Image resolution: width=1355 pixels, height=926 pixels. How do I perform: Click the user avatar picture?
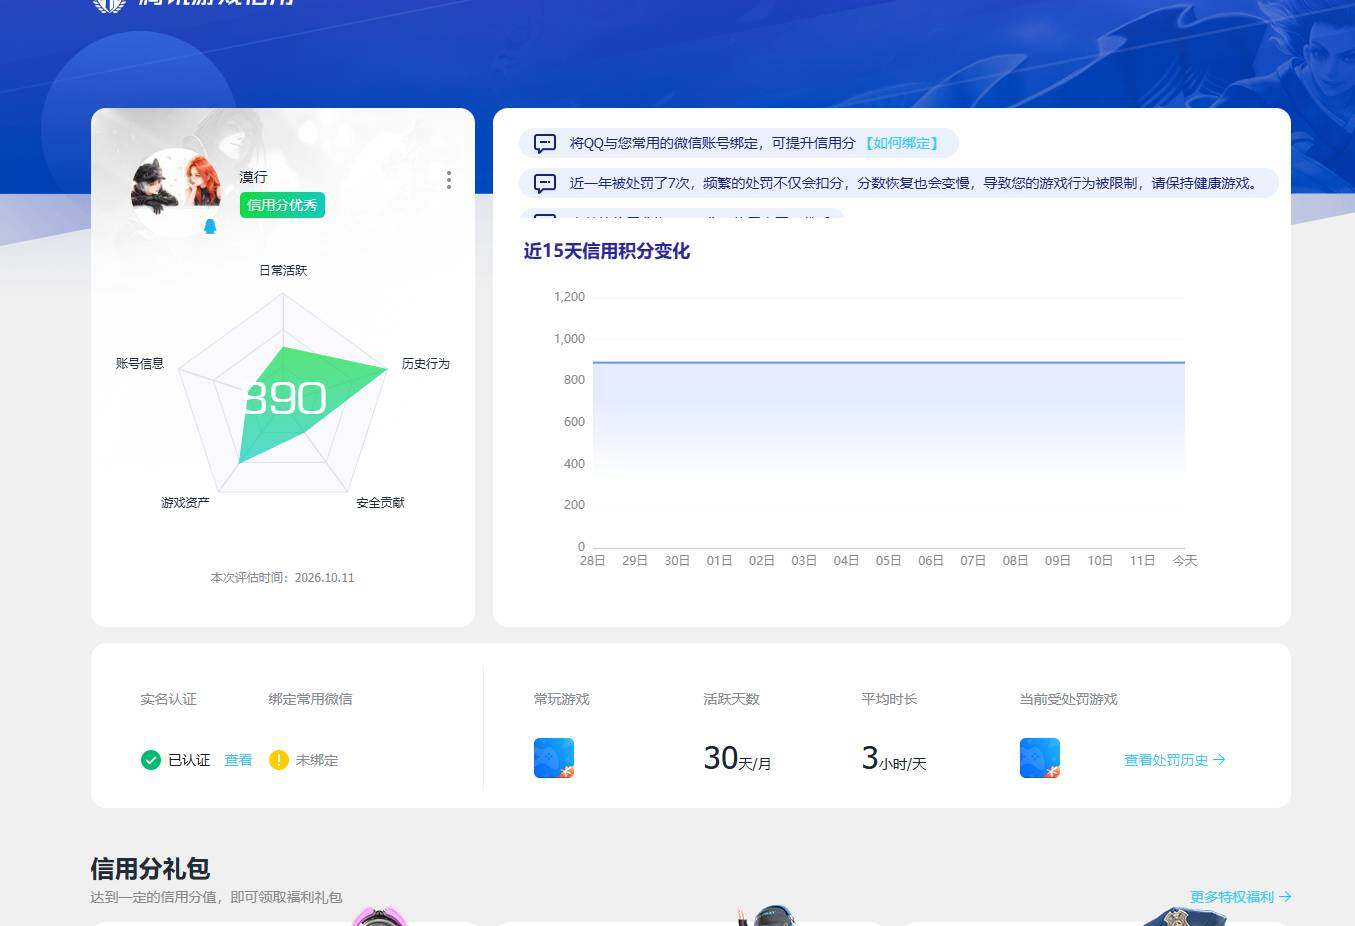pos(176,191)
